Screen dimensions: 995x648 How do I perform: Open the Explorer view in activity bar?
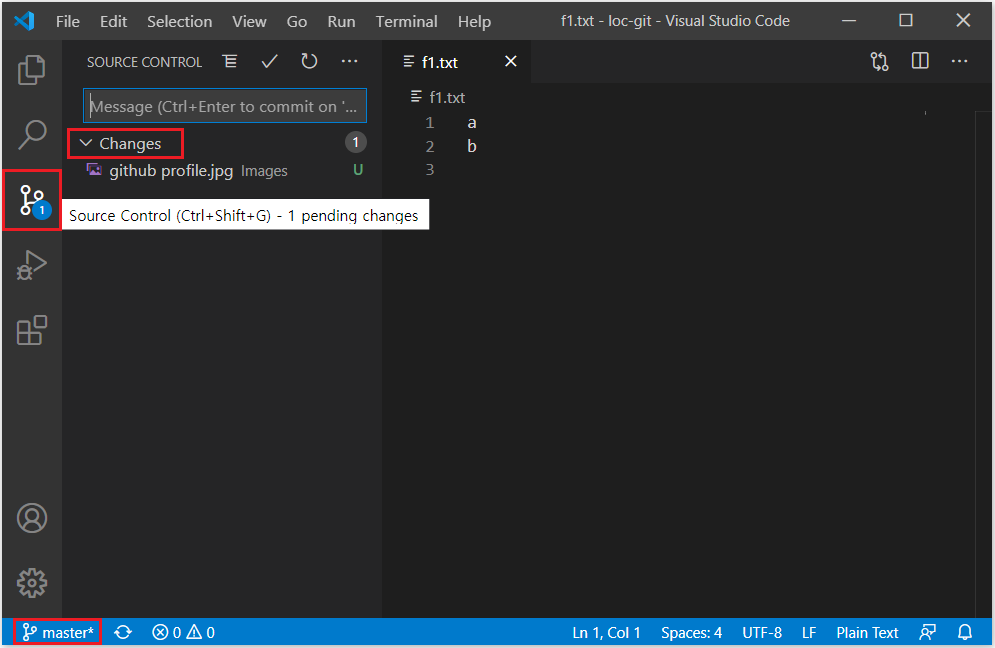pos(31,69)
